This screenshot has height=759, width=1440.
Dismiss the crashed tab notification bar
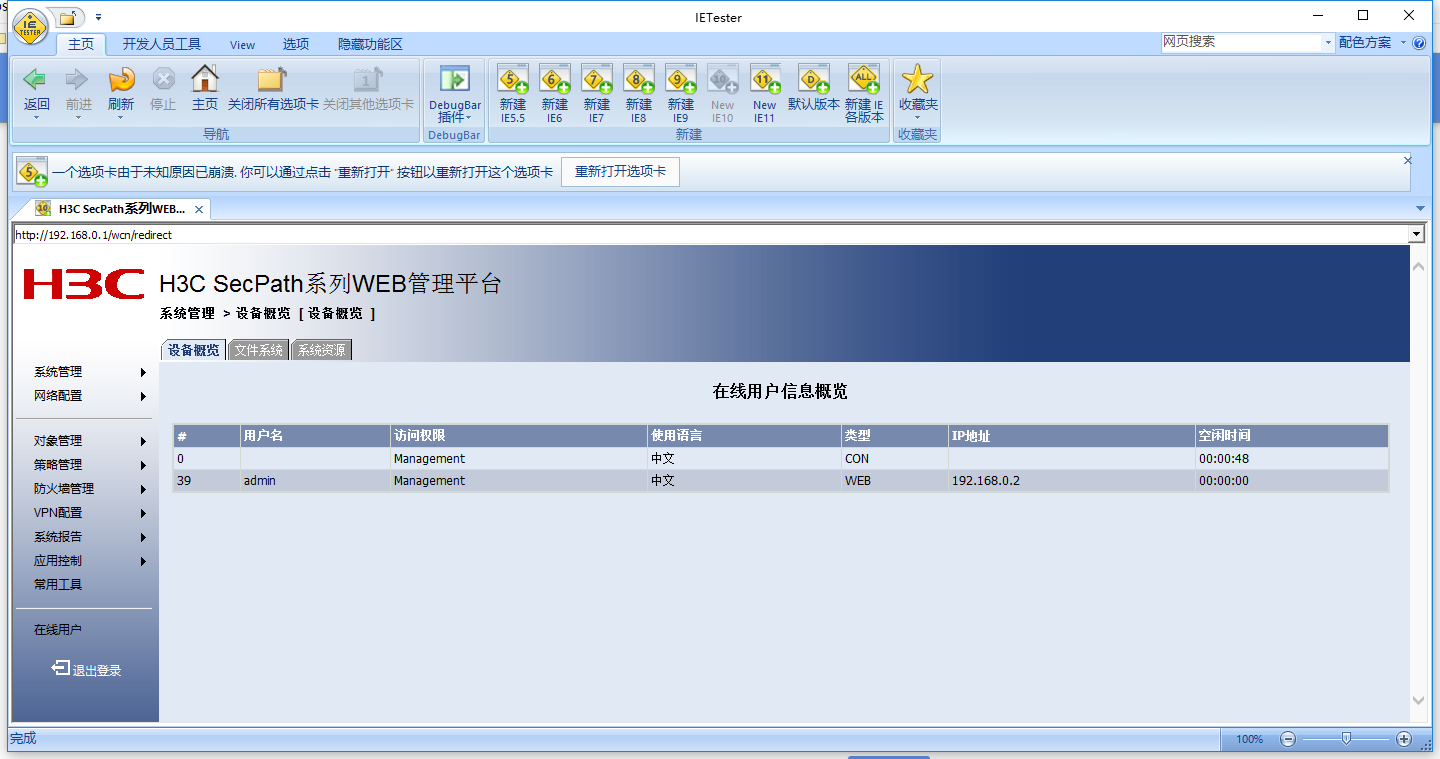pyautogui.click(x=1408, y=160)
